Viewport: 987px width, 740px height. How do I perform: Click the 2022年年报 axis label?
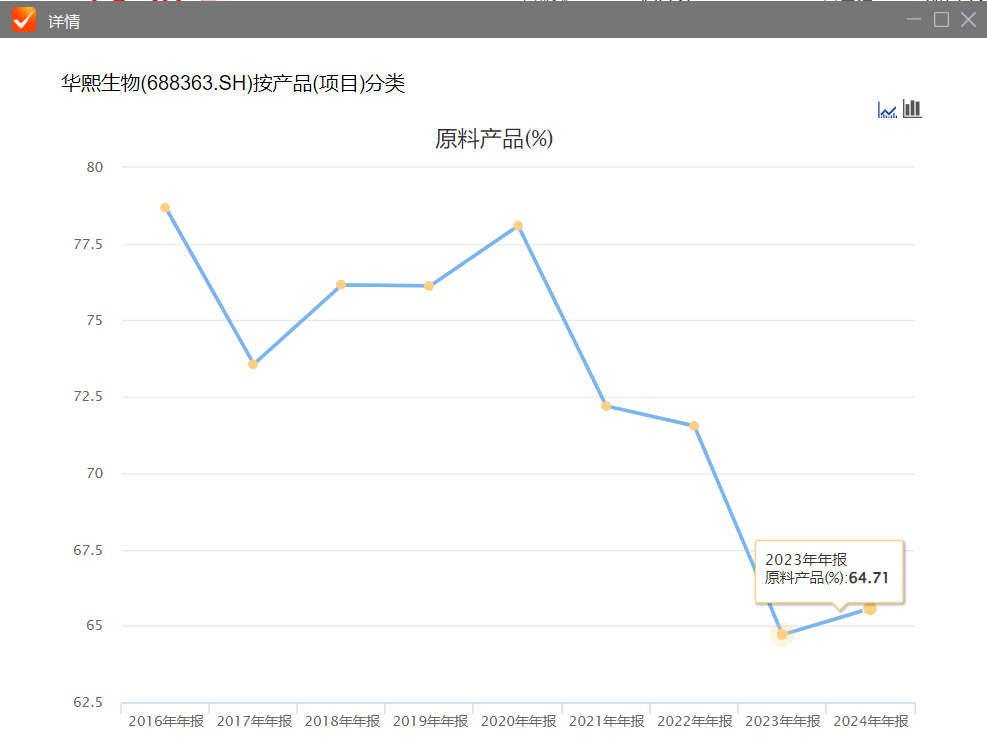[x=695, y=721]
